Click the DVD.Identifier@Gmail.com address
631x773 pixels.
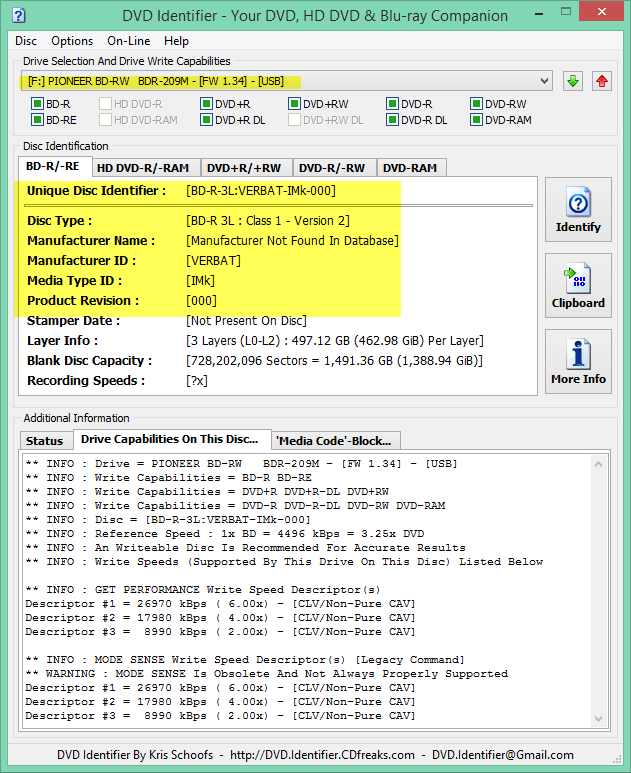point(503,755)
